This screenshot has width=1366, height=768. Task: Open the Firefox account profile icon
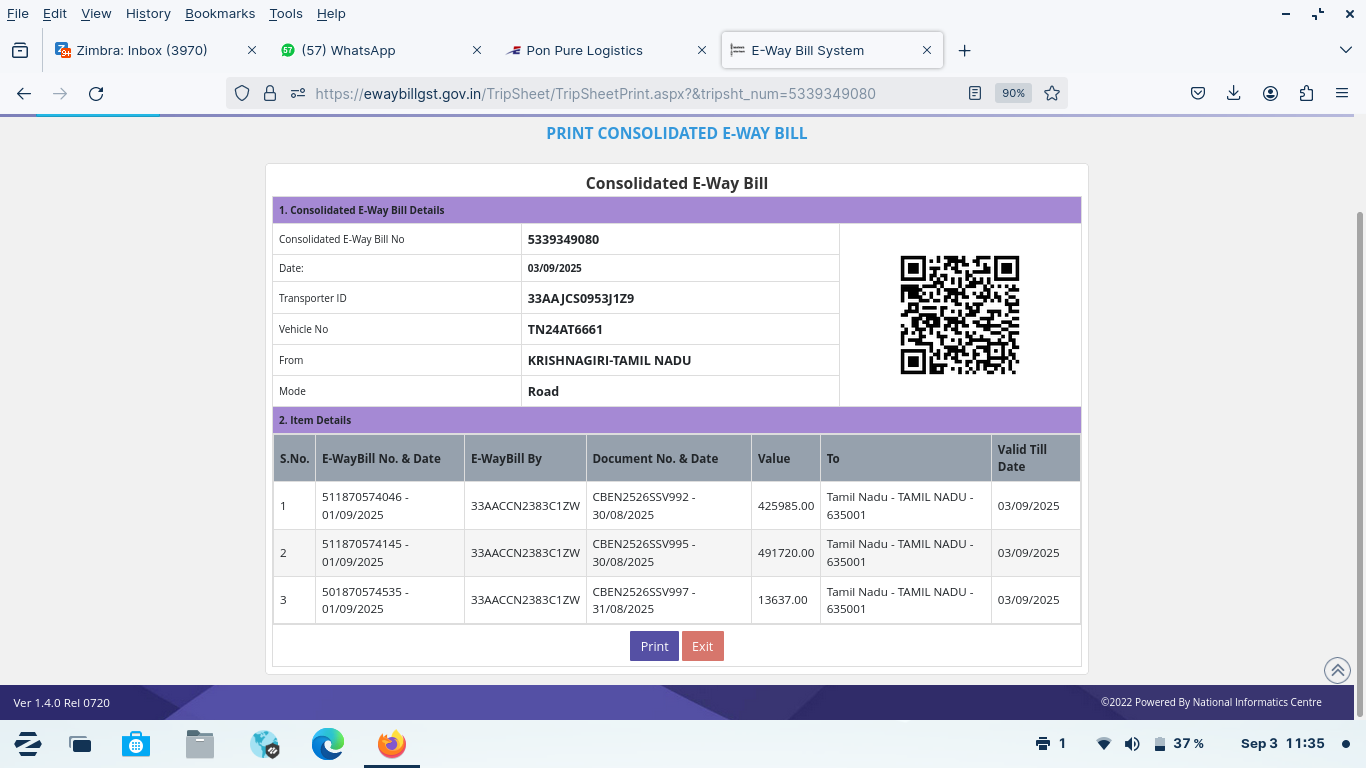(x=1270, y=93)
